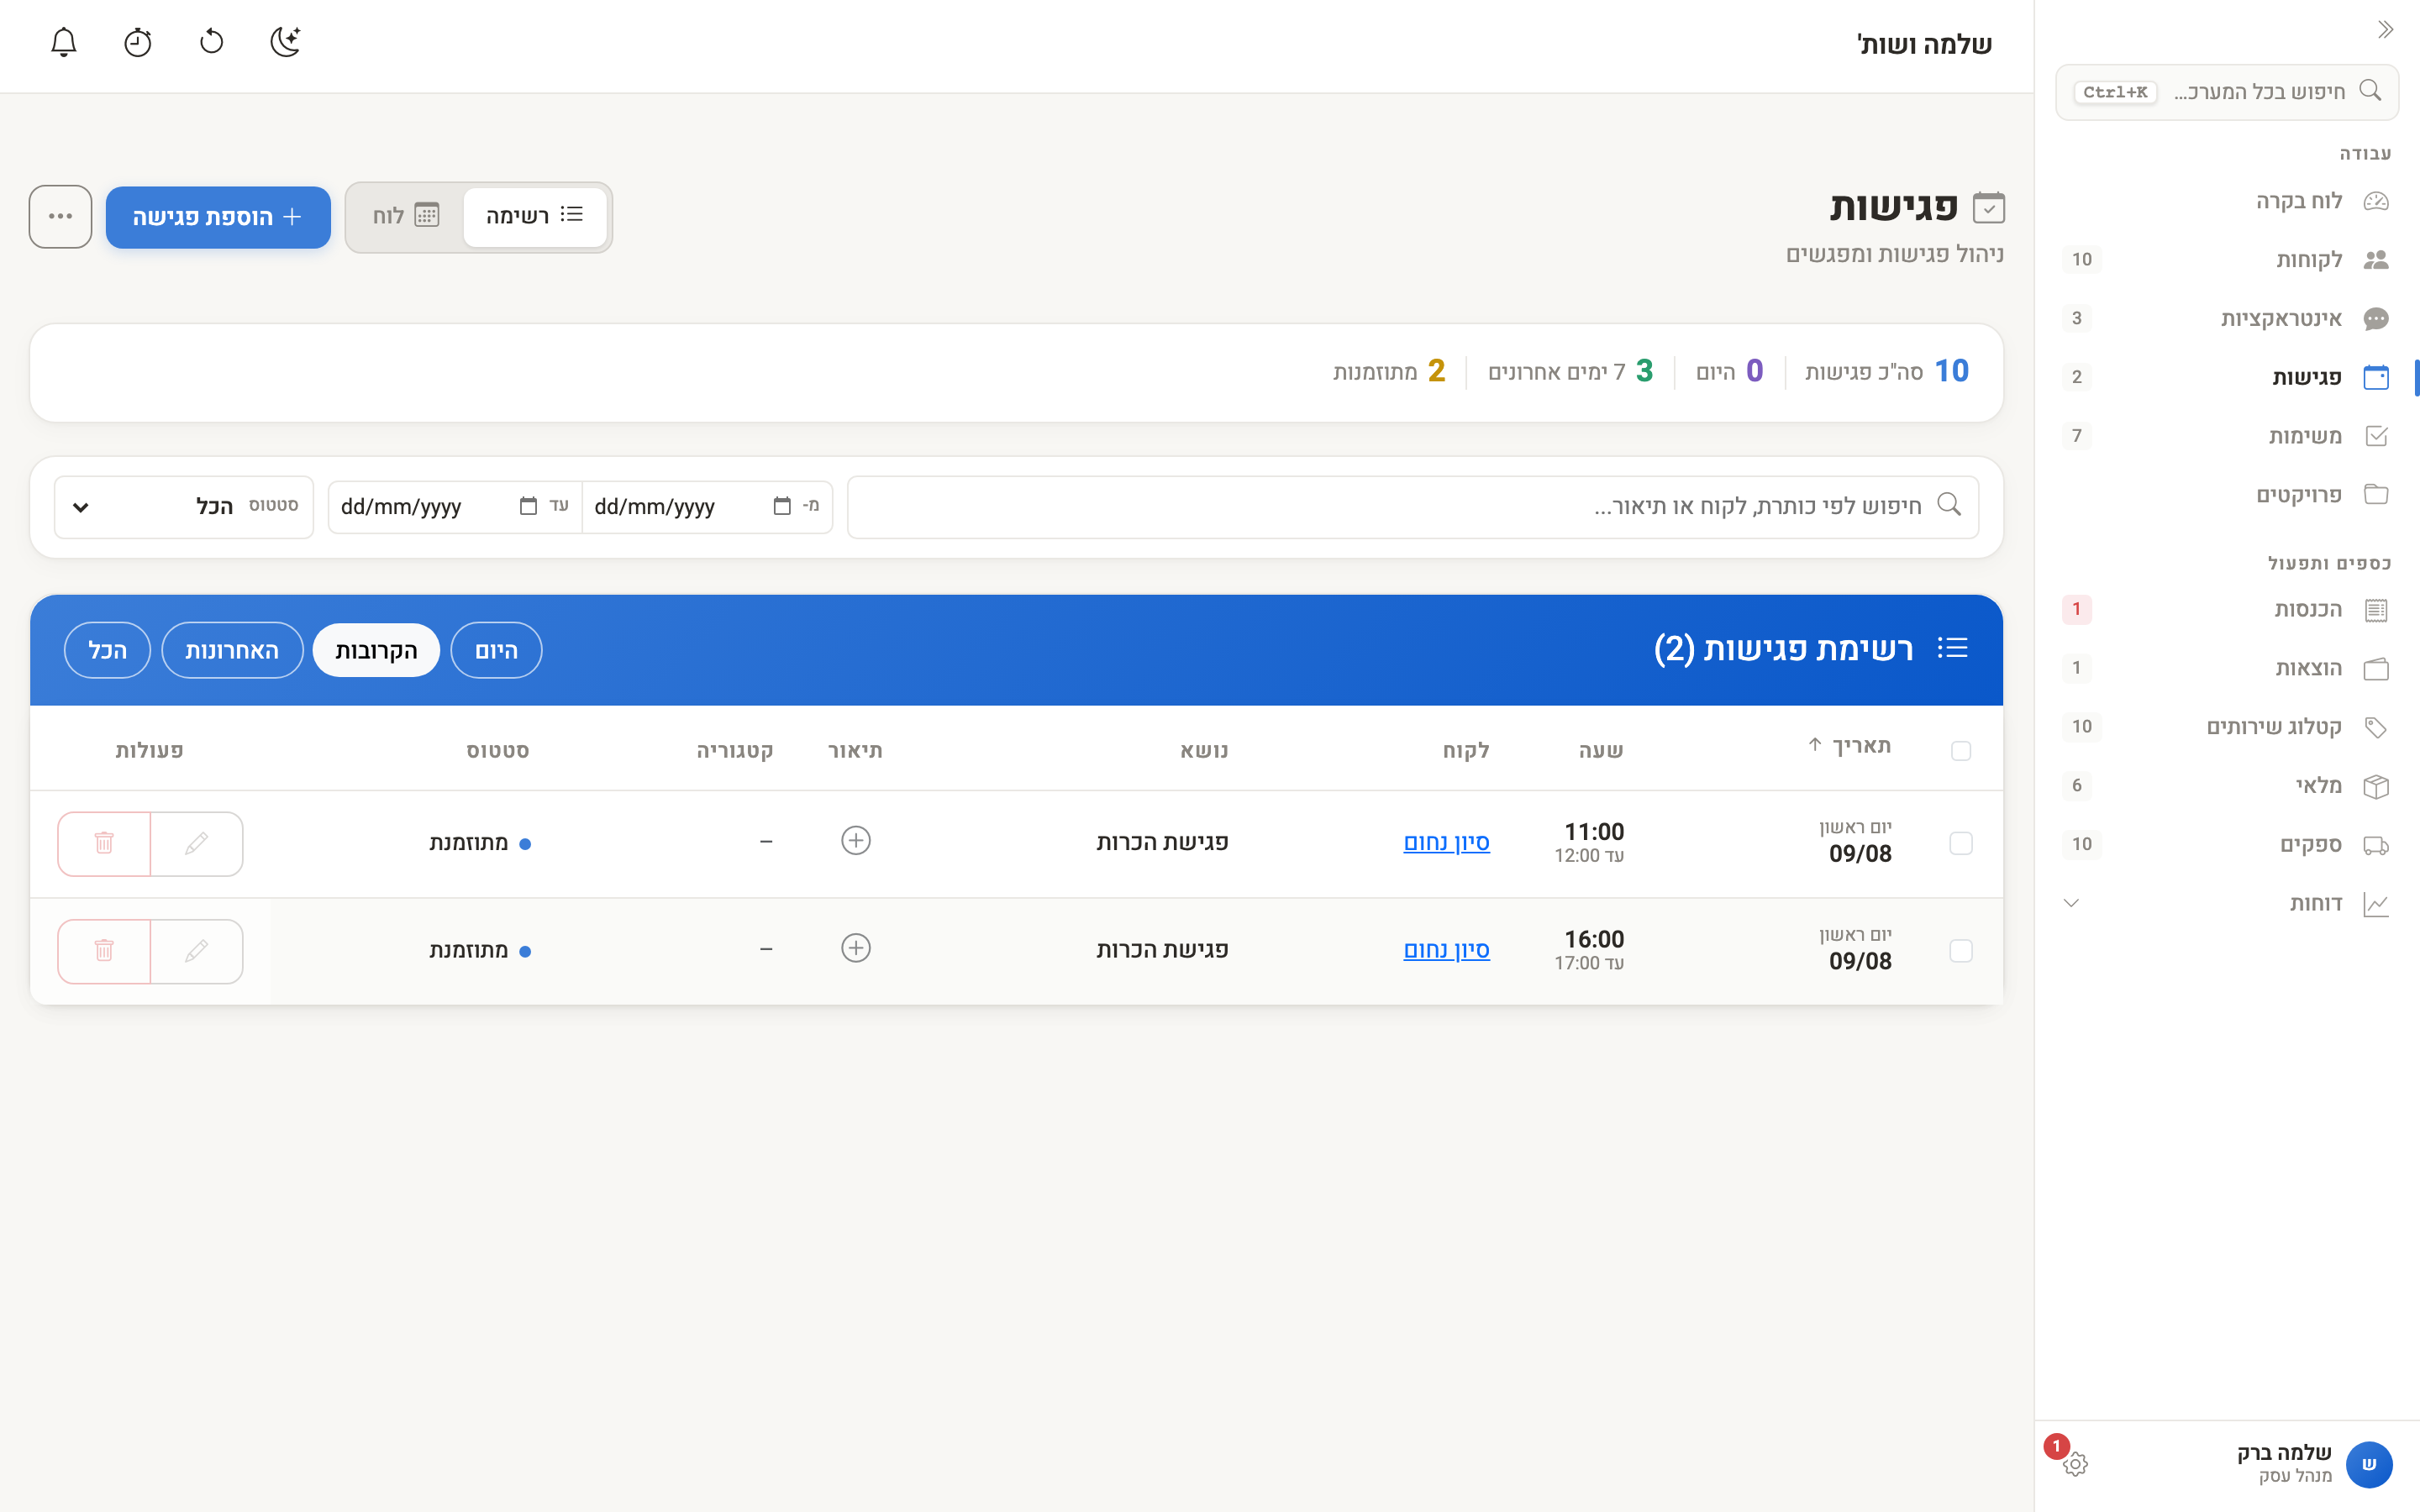Open the more options ellipsis button
The height and width of the screenshot is (1512, 2420).
tap(60, 216)
